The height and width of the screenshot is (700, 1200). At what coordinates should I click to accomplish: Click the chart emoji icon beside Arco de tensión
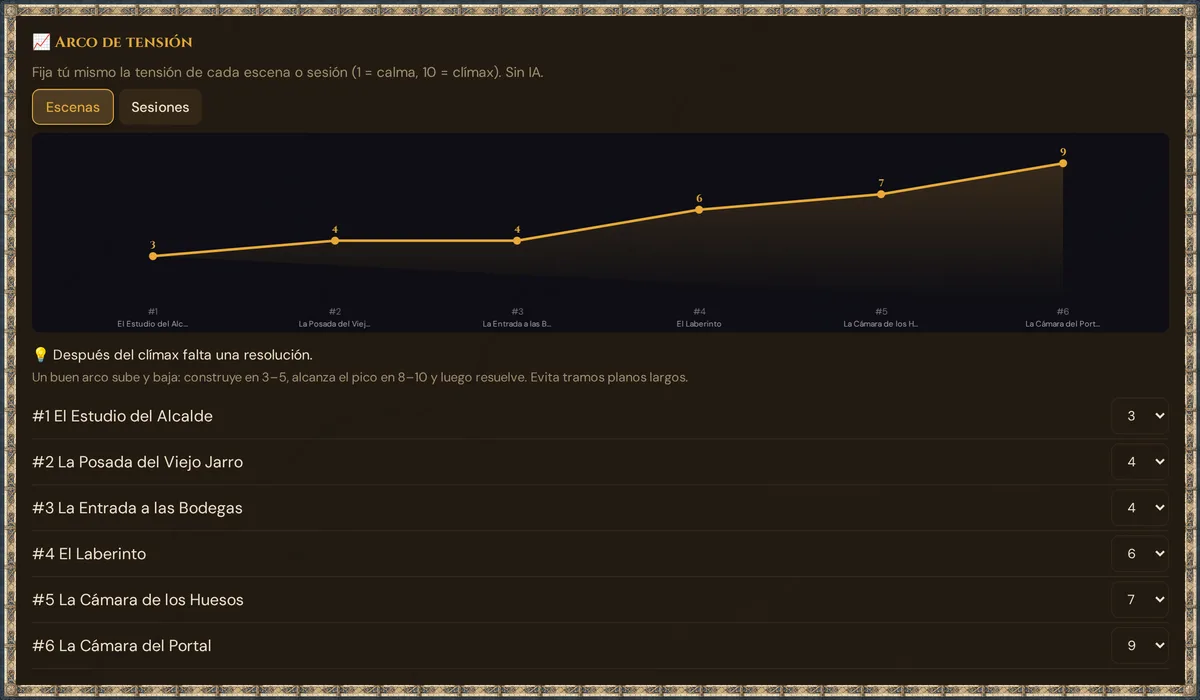click(x=41, y=42)
